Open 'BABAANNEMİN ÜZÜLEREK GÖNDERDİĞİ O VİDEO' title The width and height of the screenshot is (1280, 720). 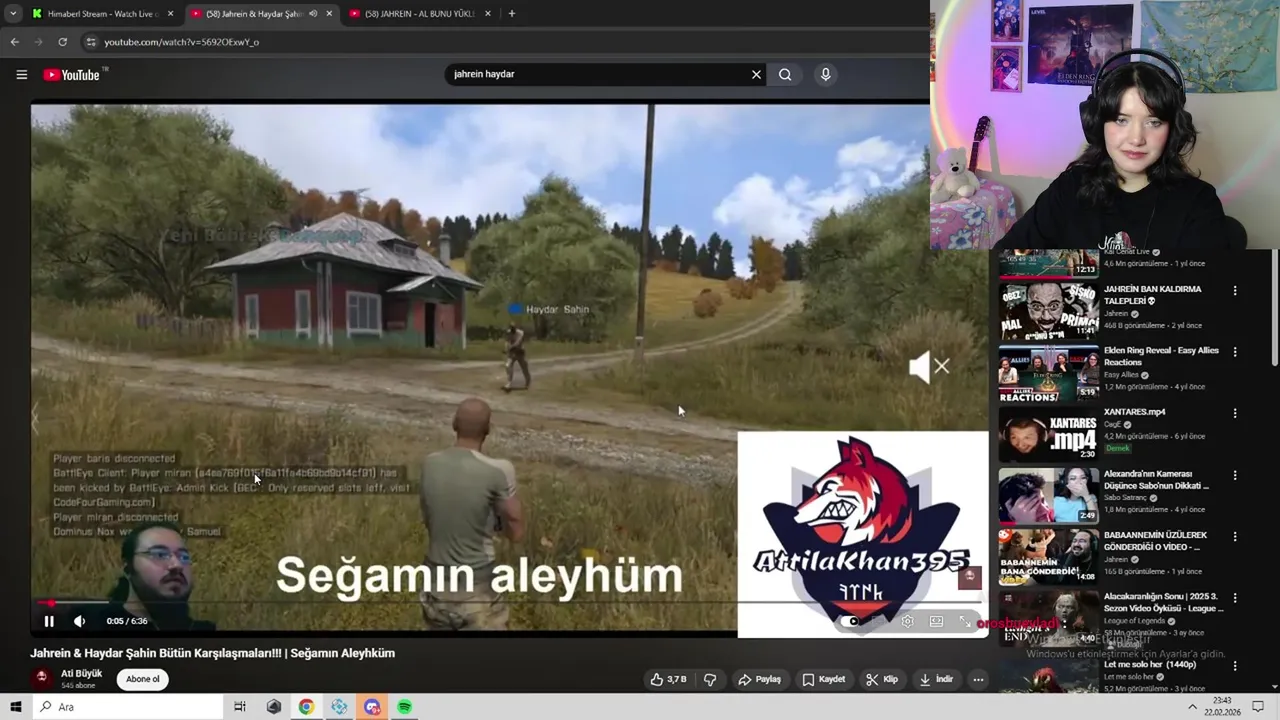(1155, 541)
